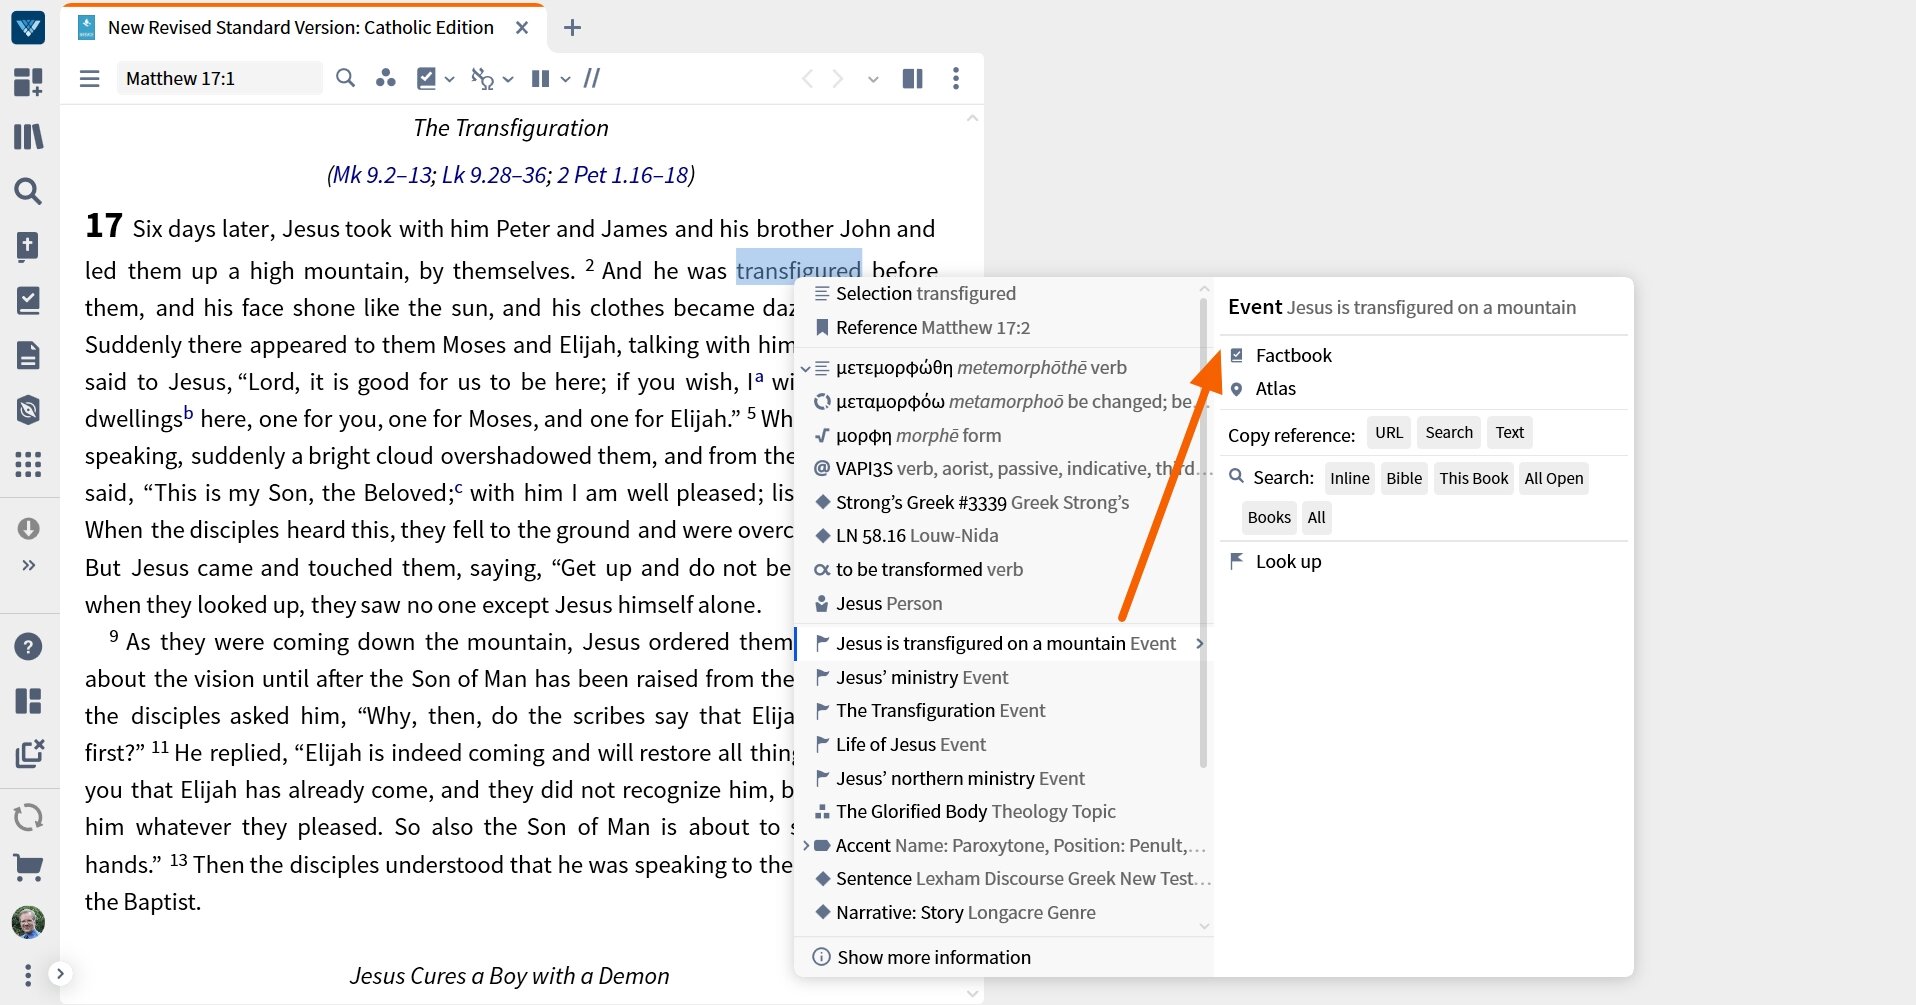Click the inline search magnifier icon
The height and width of the screenshot is (1005, 1916).
click(x=345, y=78)
